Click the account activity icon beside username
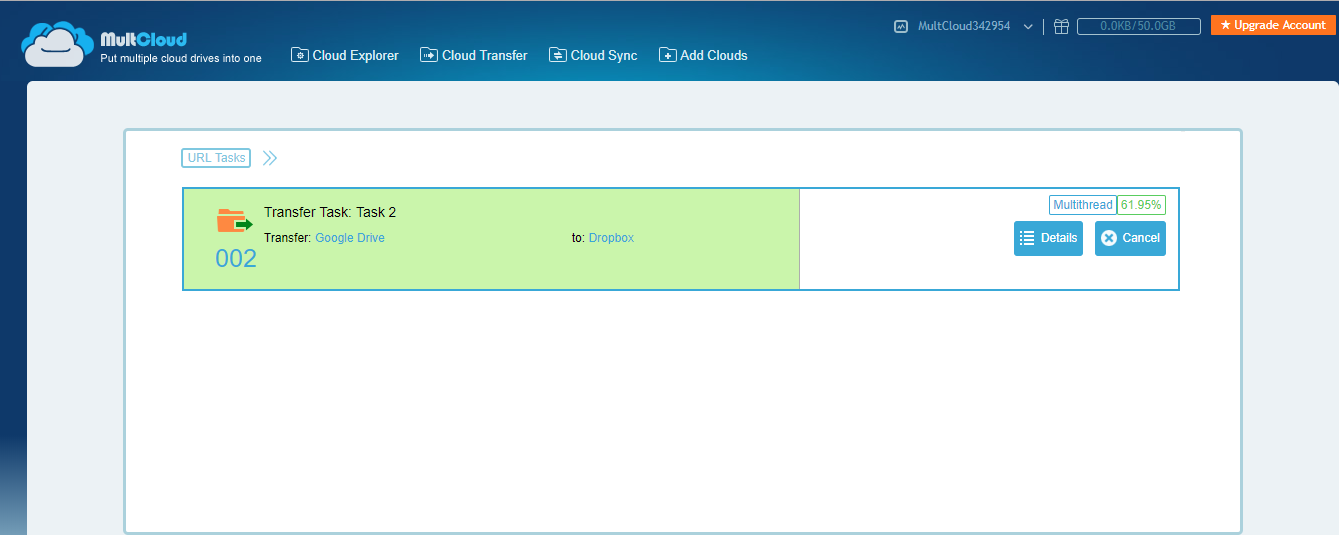Screen dimensions: 1339x535 [x=900, y=27]
